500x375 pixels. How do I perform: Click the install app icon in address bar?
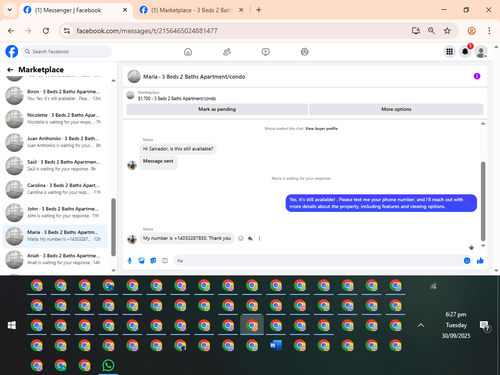[x=416, y=31]
